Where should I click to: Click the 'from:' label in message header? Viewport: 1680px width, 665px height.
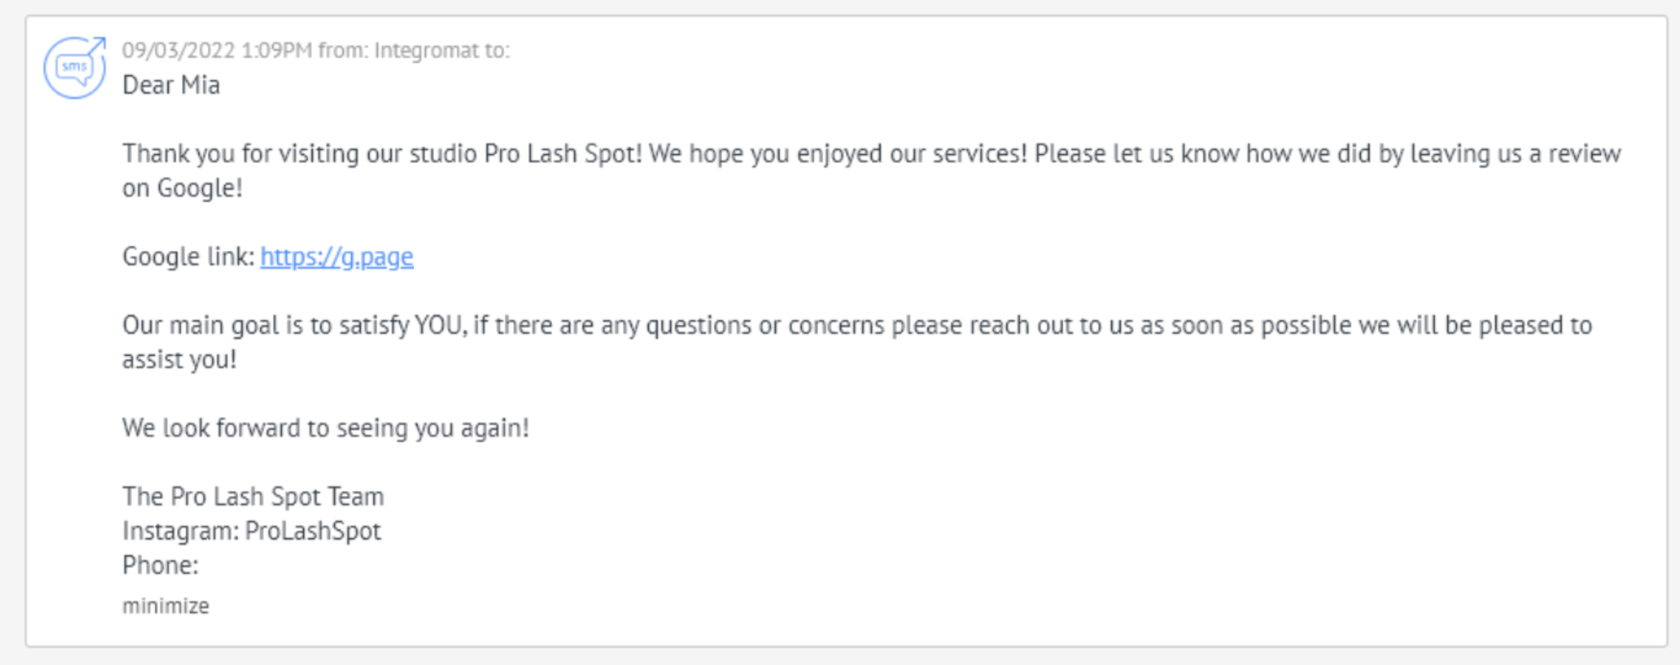[343, 51]
